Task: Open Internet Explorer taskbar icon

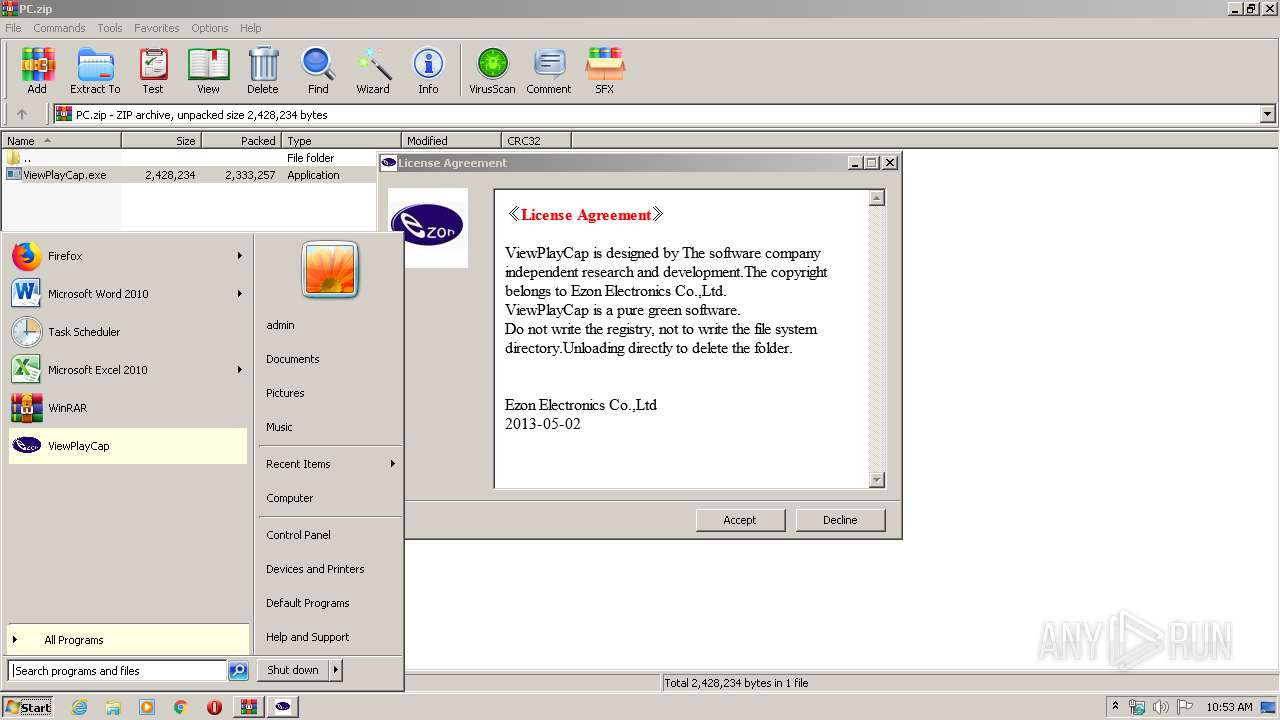Action: (x=79, y=707)
